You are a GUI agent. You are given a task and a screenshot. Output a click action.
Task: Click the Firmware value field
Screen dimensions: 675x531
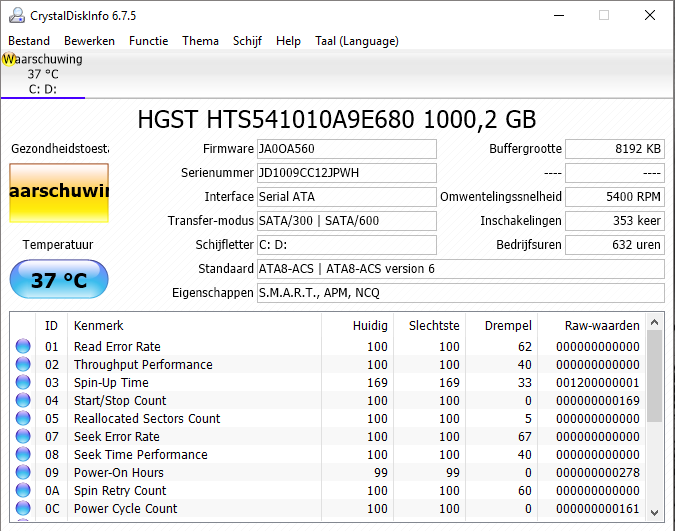[346, 149]
